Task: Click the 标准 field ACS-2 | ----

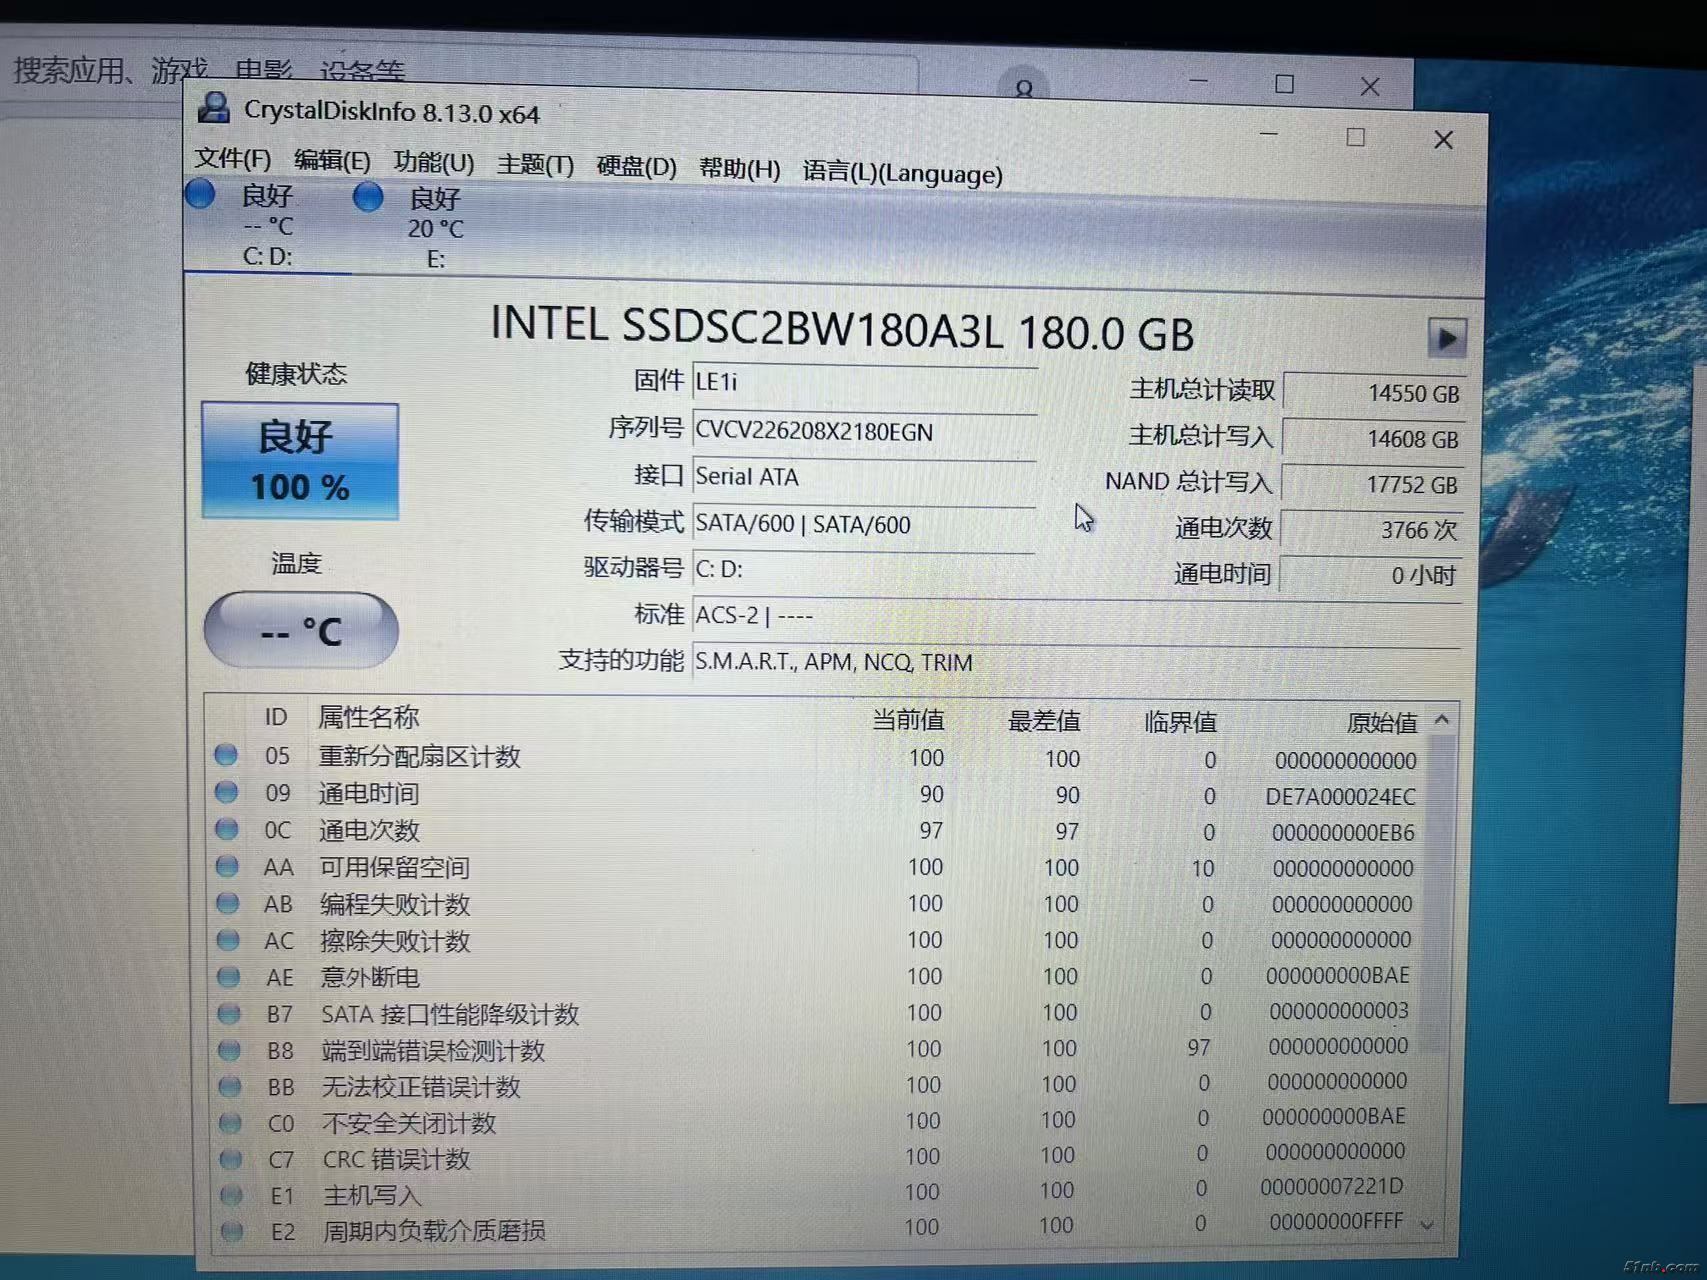Action: click(1076, 616)
